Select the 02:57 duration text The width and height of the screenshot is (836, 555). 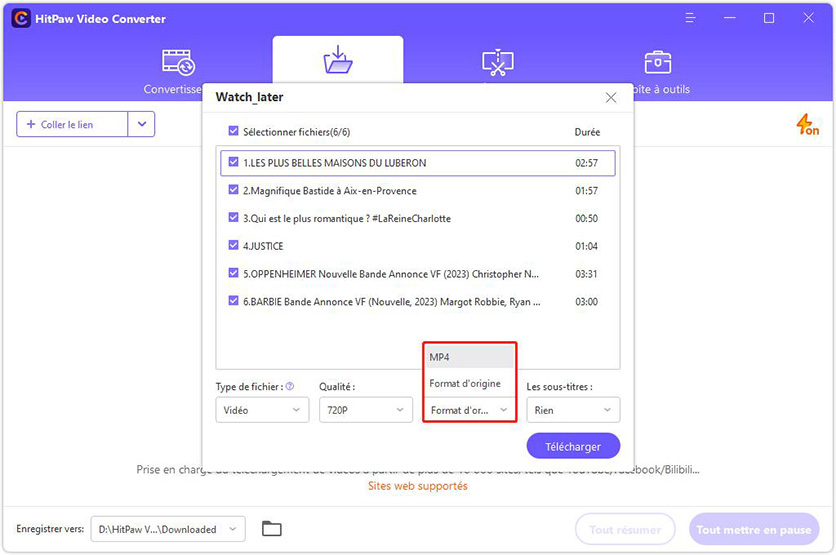(x=586, y=163)
